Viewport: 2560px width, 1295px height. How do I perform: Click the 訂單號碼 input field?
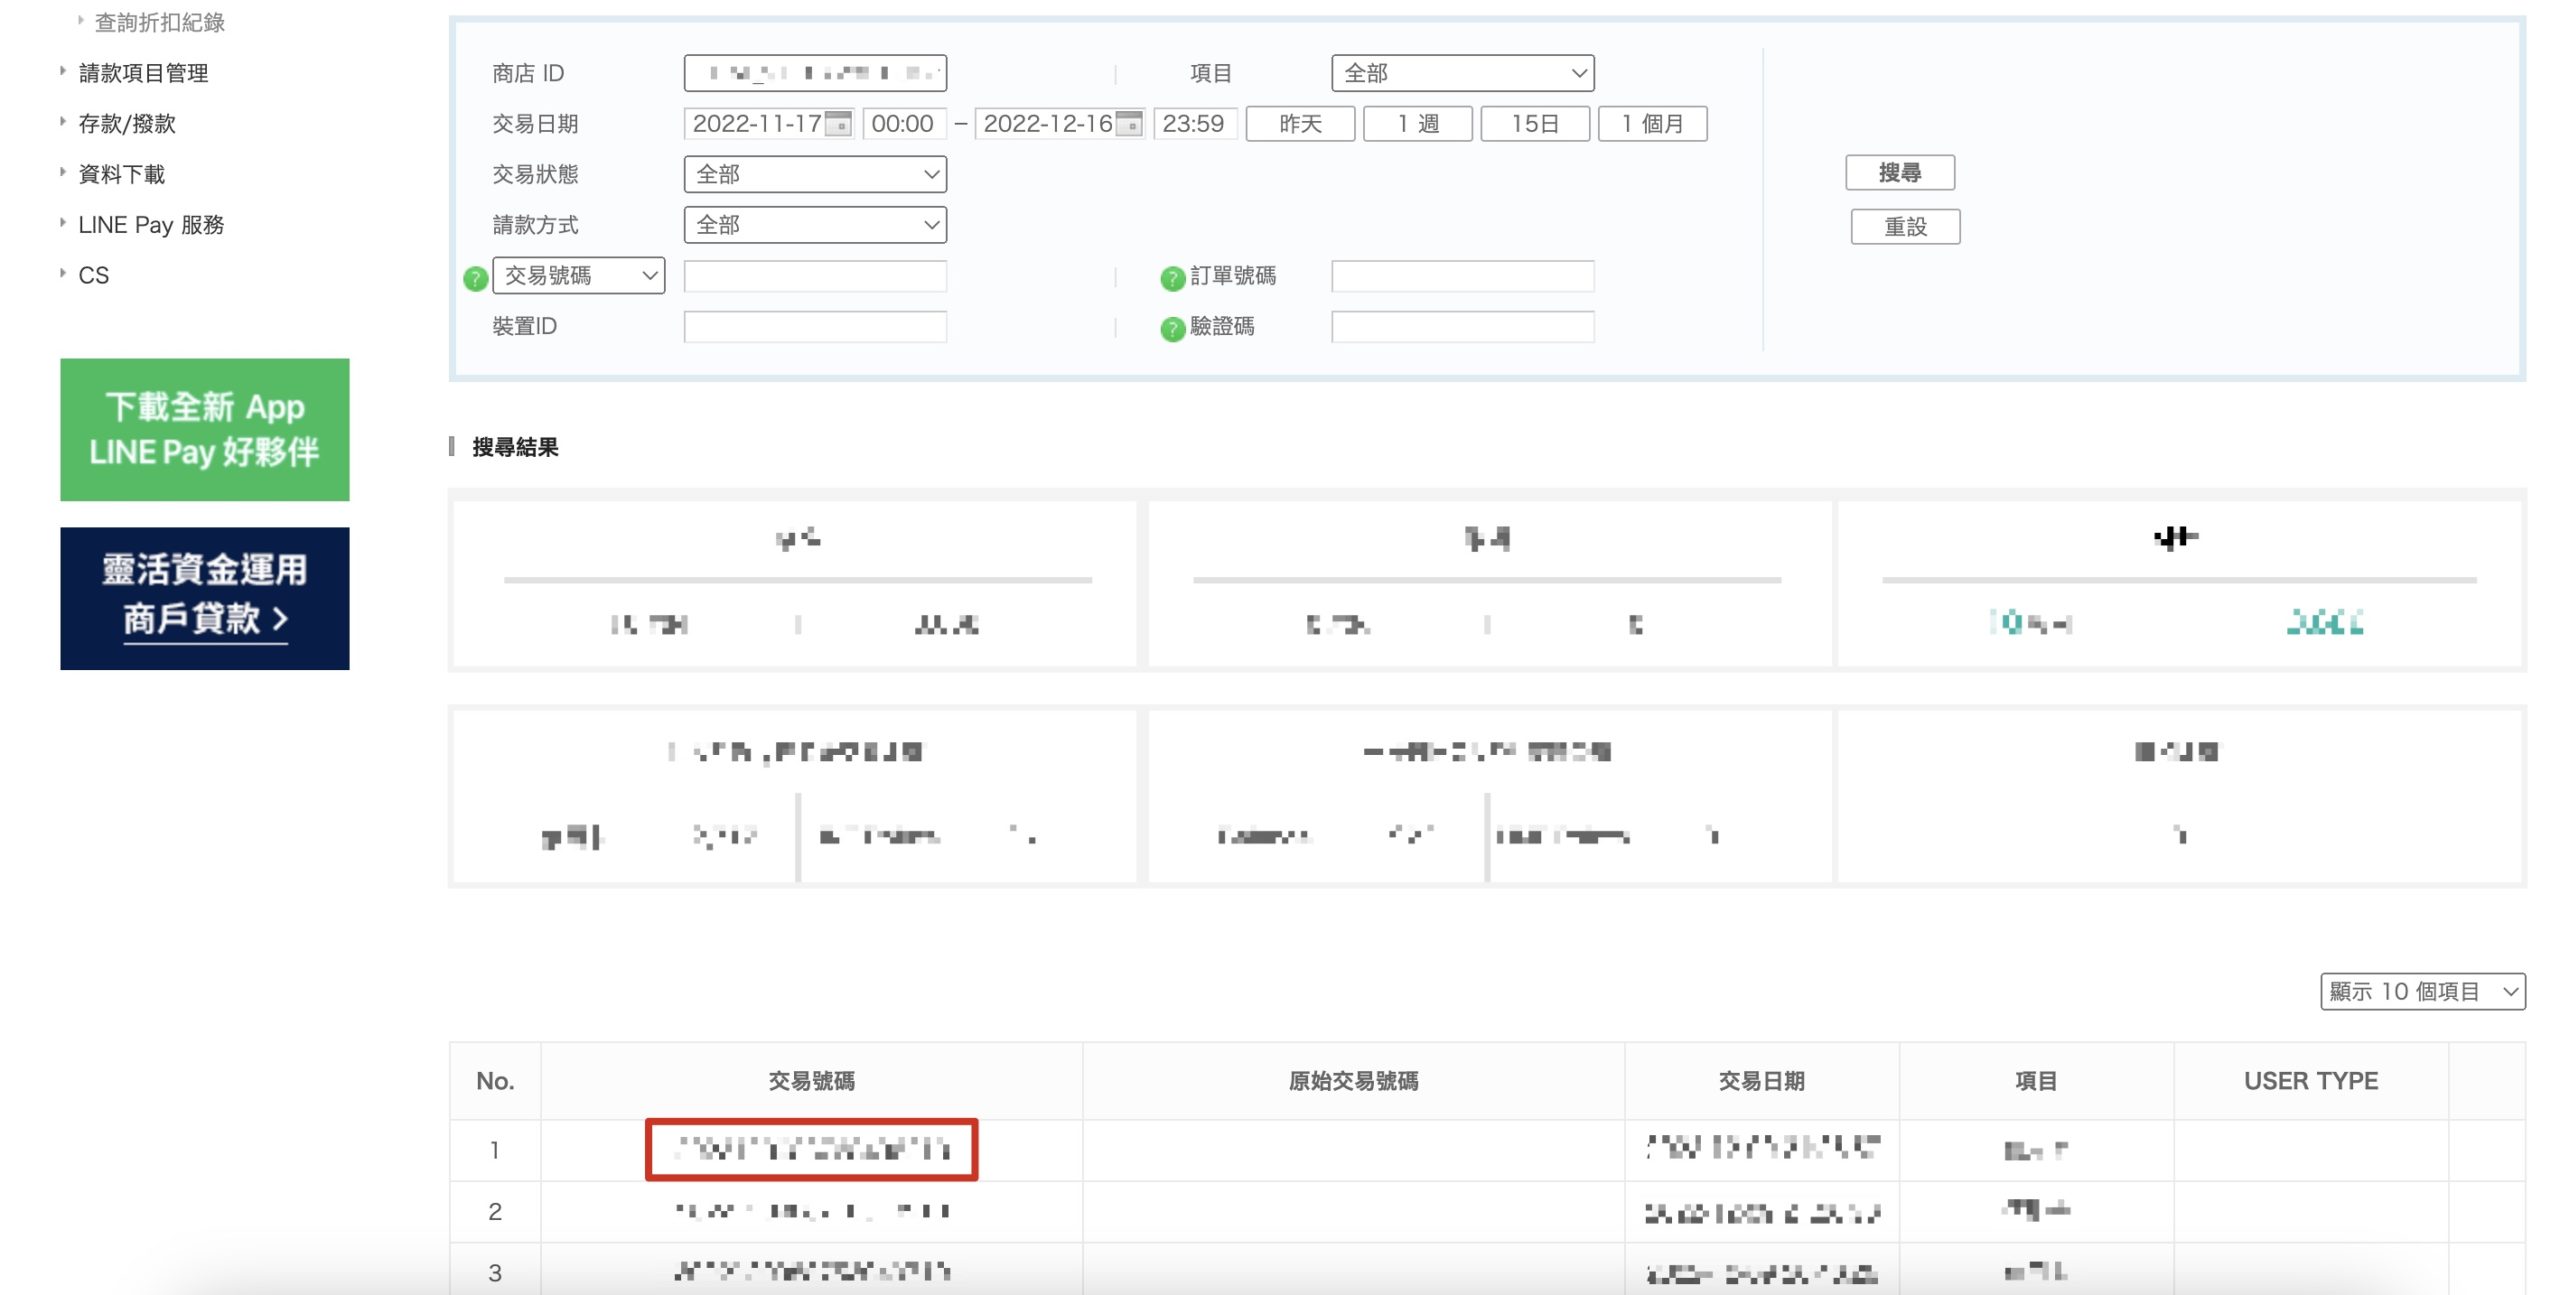coord(1462,276)
